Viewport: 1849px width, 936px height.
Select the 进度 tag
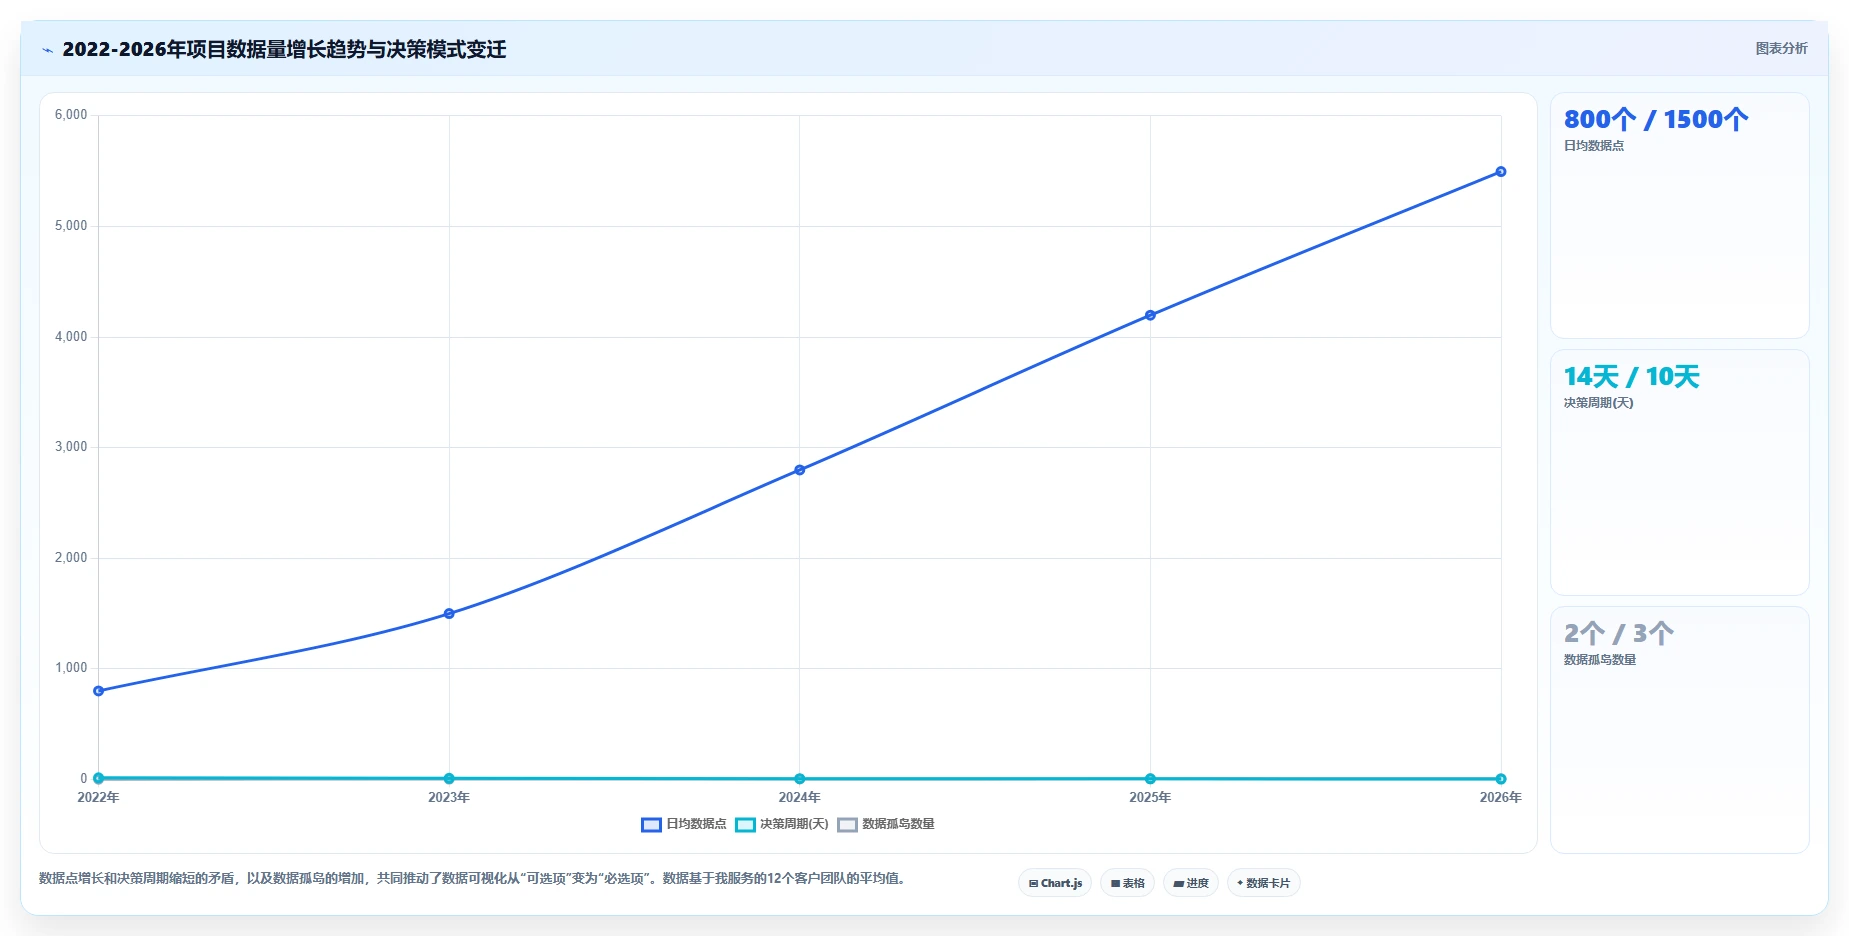[x=1191, y=883]
